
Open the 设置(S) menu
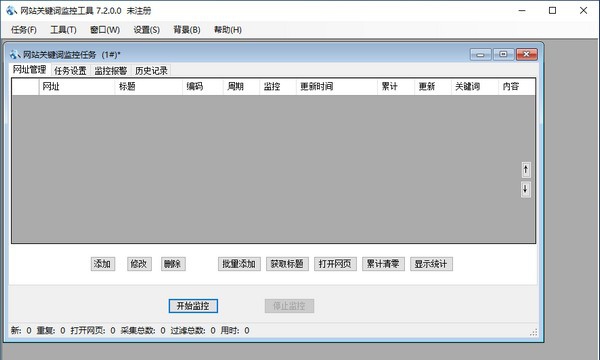tap(147, 30)
